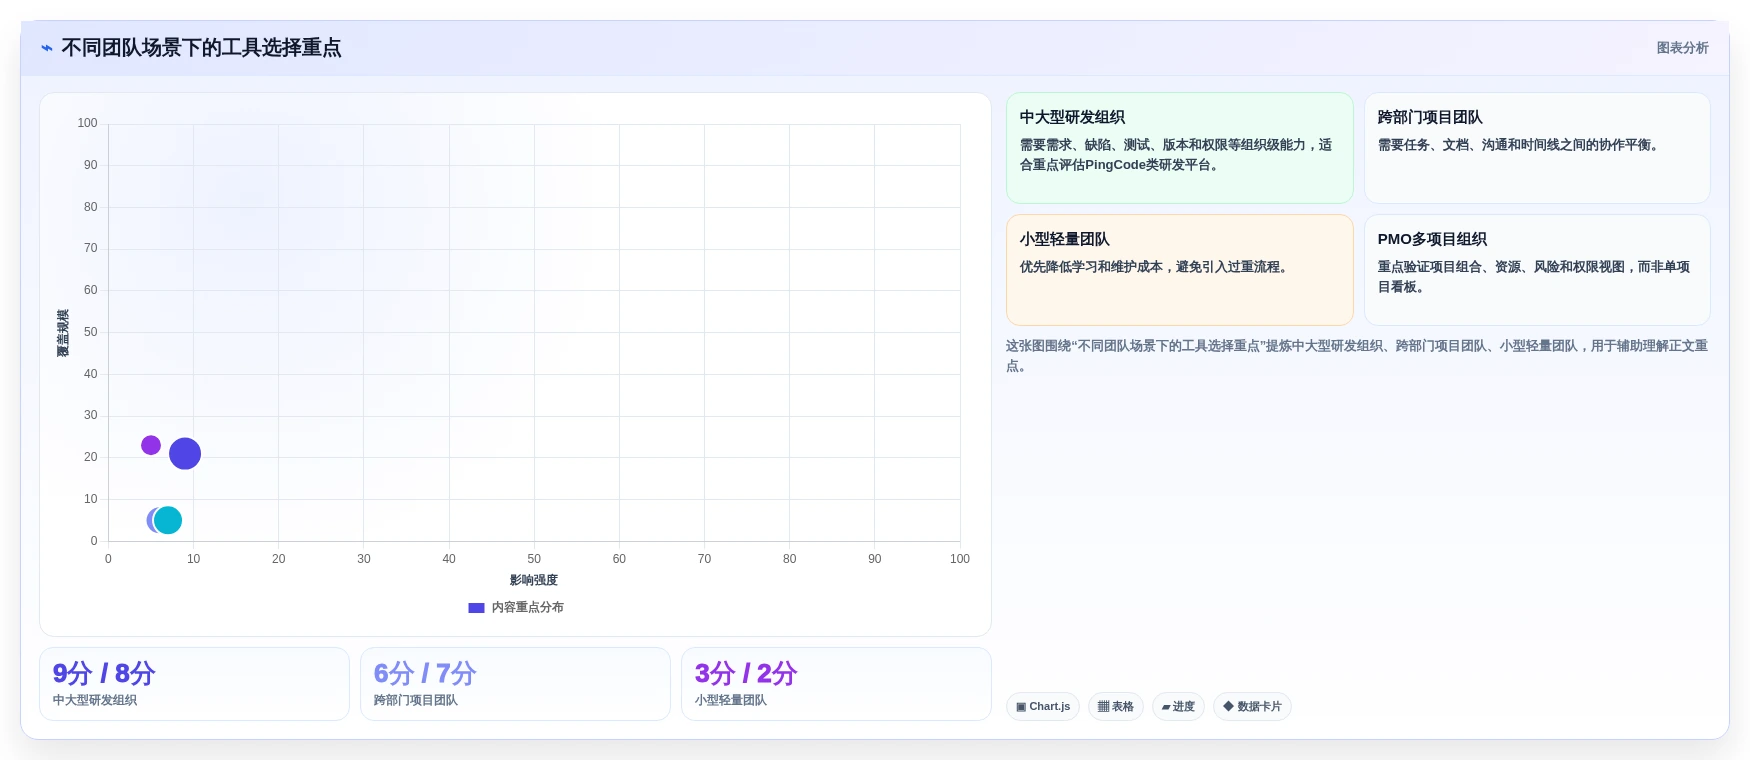Open the 小型轻量团队 card
1750x760 pixels.
coord(1179,270)
